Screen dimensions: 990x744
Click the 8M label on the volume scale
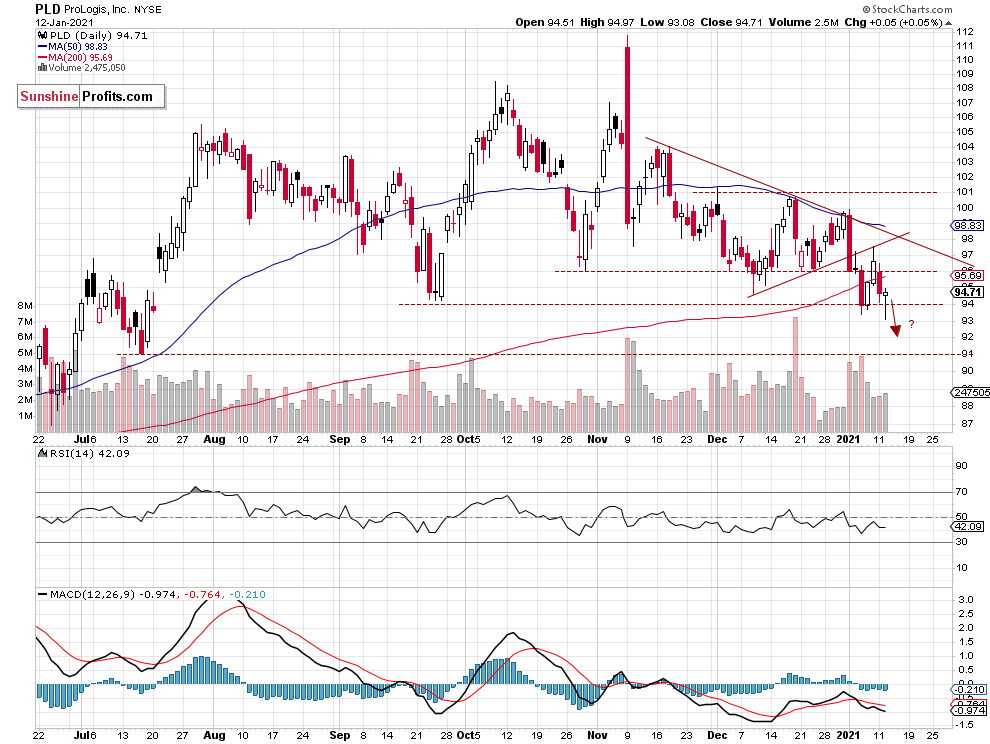tap(25, 305)
